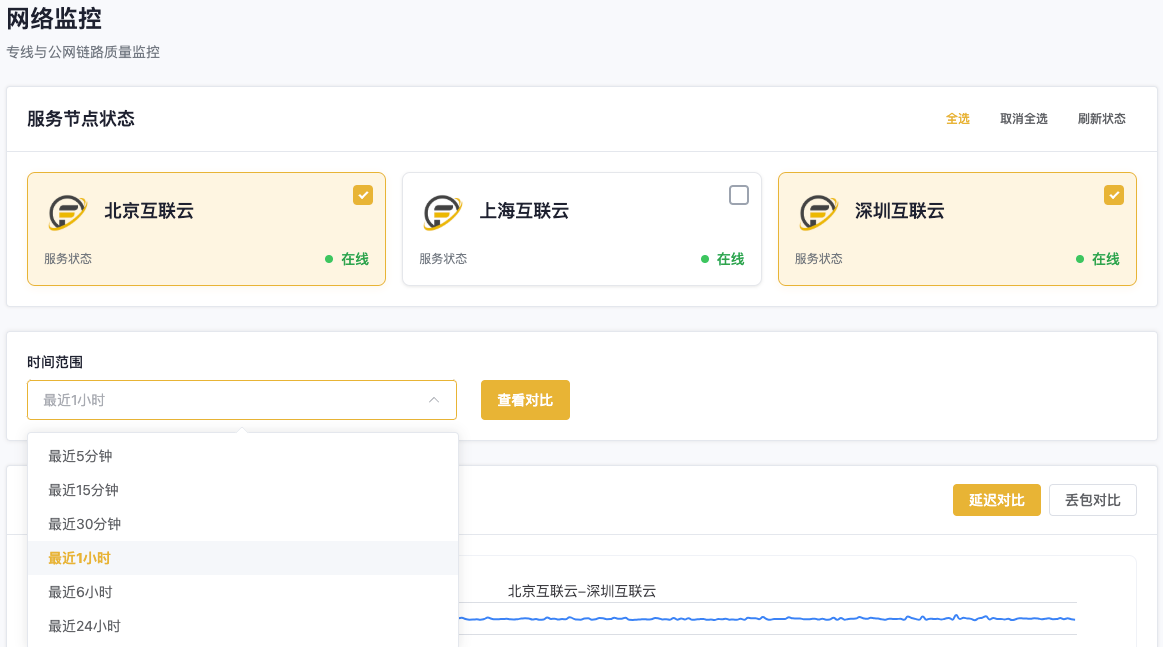Choose 最近24小时 time range option
This screenshot has width=1163, height=647.
(x=84, y=626)
